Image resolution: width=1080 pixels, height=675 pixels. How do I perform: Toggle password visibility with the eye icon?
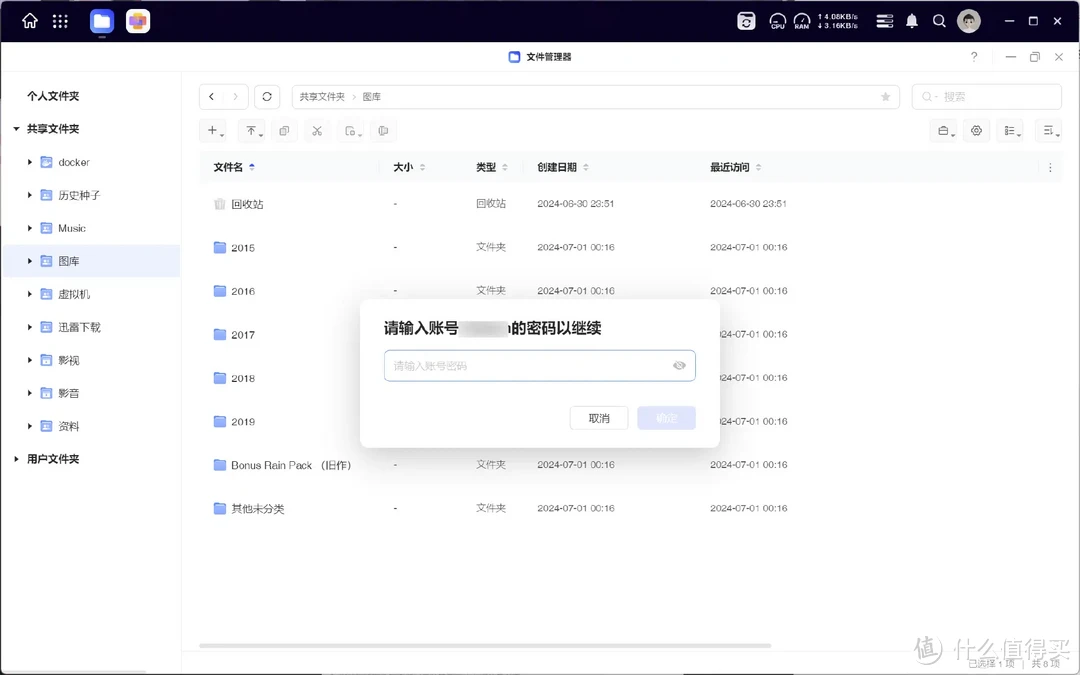pos(679,366)
